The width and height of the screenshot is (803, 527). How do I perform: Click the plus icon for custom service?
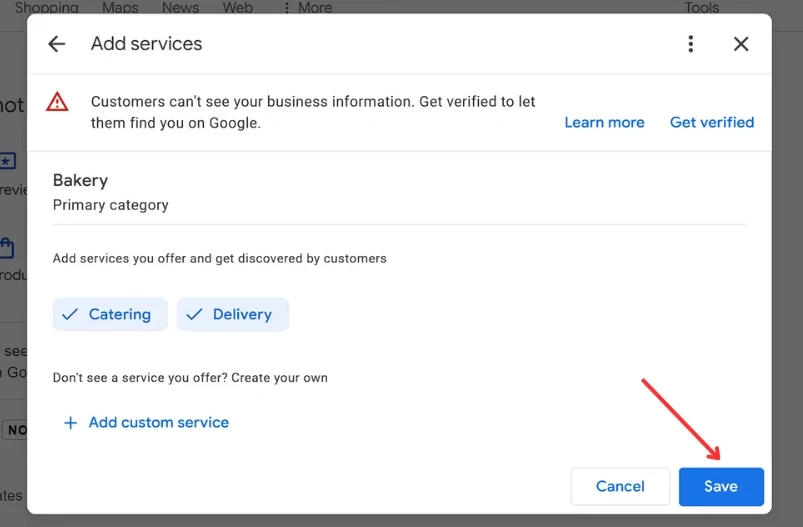pos(70,423)
